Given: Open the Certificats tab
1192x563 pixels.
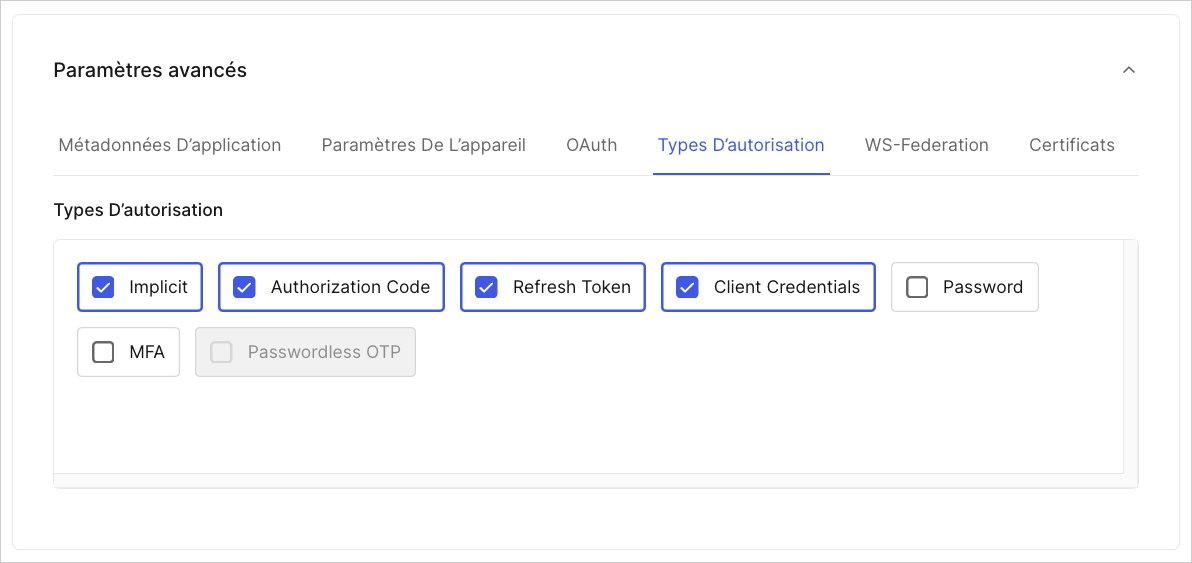Looking at the screenshot, I should [x=1072, y=144].
